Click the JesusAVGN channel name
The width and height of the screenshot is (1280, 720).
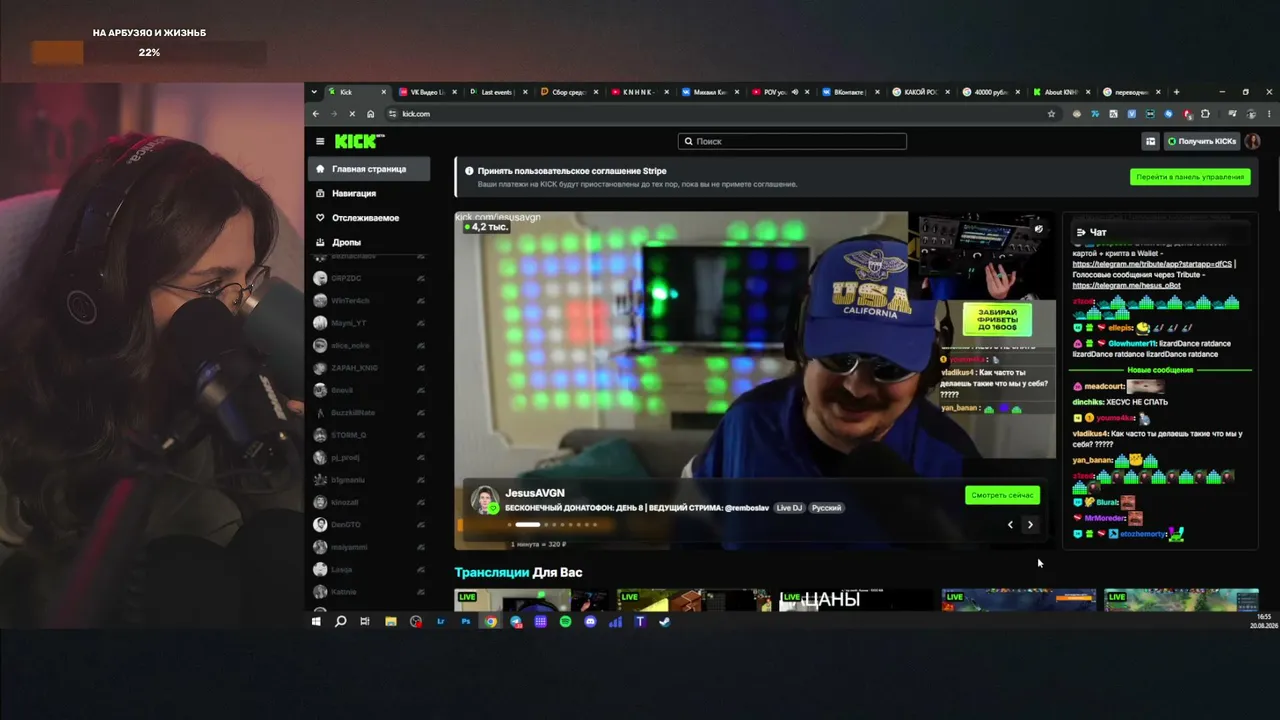(535, 493)
